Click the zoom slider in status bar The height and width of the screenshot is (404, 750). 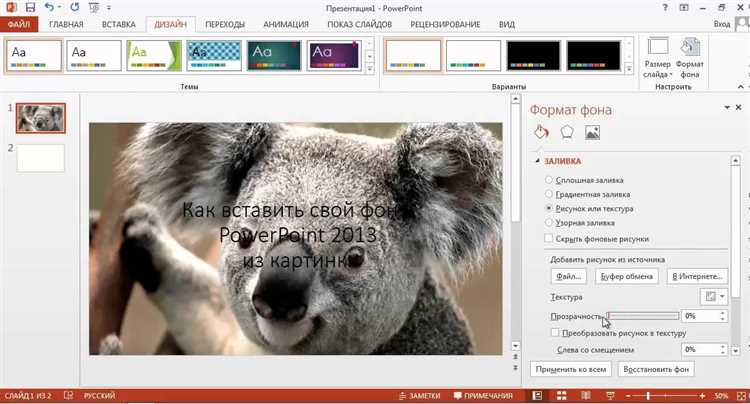pyautogui.click(x=665, y=396)
